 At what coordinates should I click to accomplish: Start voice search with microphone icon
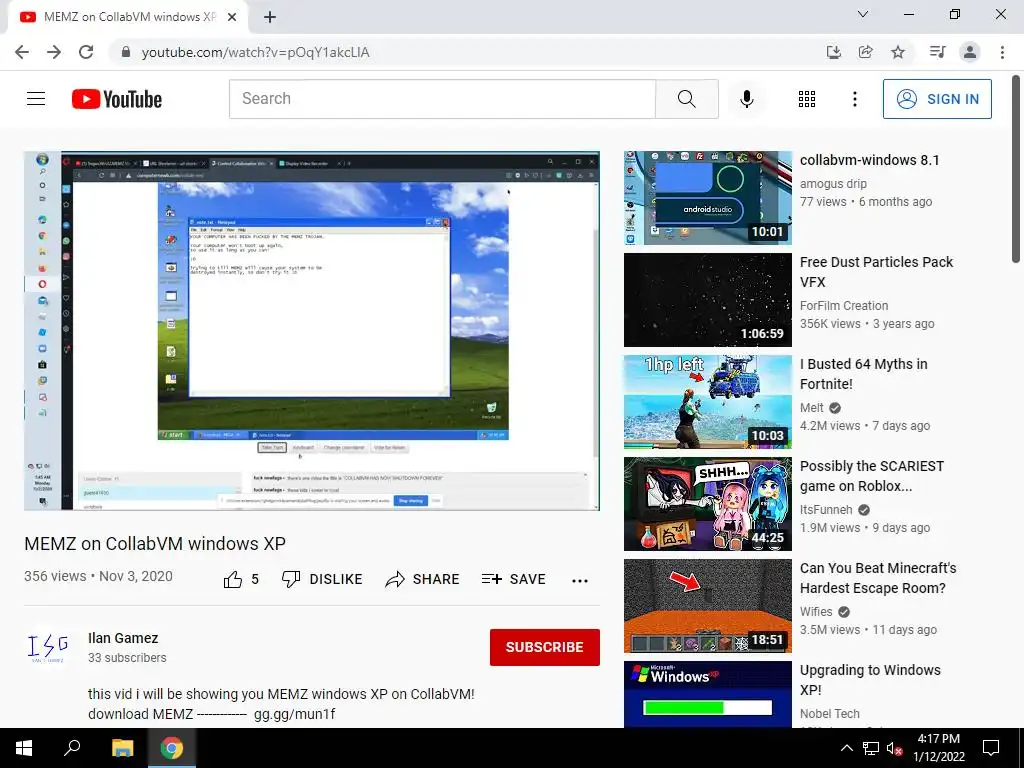coord(746,99)
